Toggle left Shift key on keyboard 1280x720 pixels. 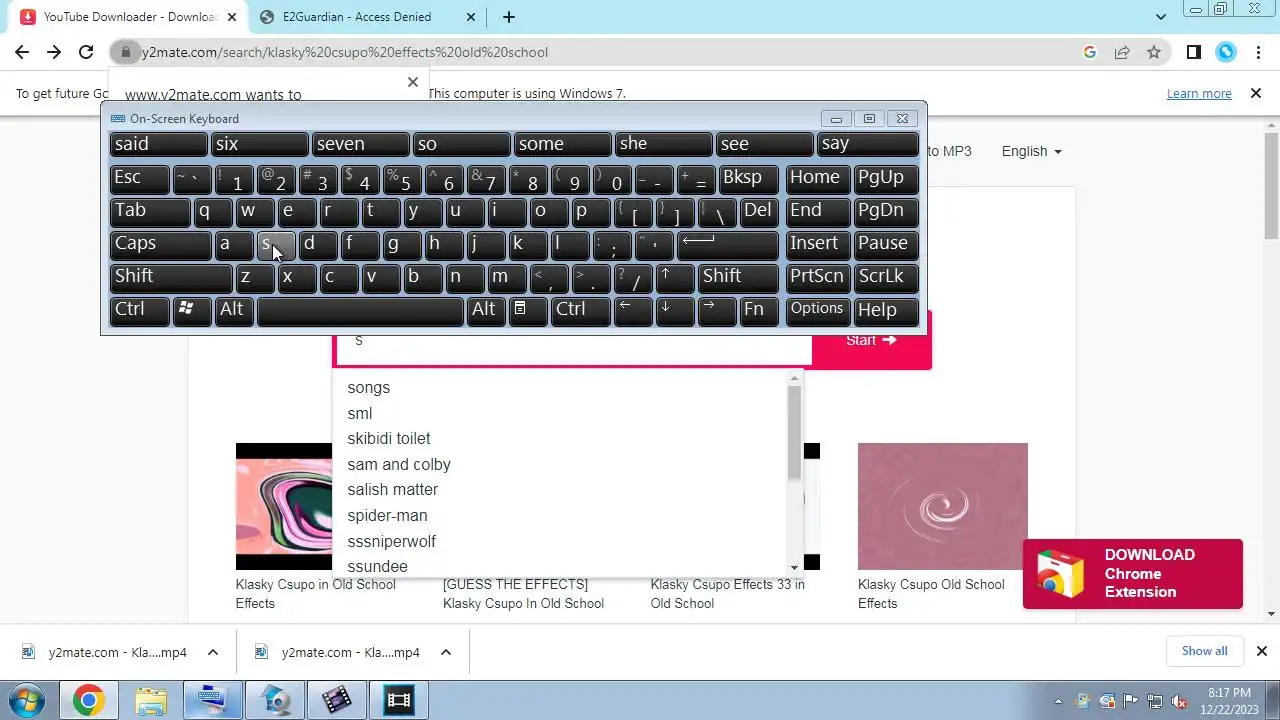click(x=171, y=277)
